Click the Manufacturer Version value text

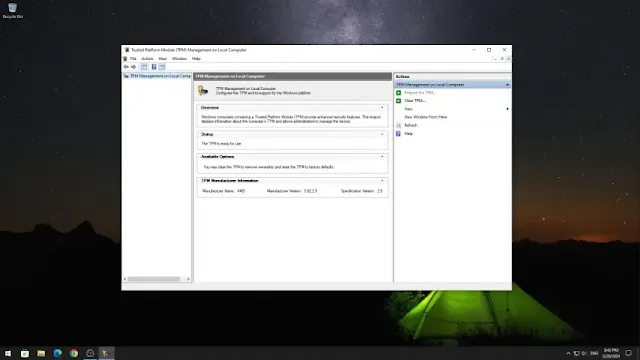click(310, 191)
